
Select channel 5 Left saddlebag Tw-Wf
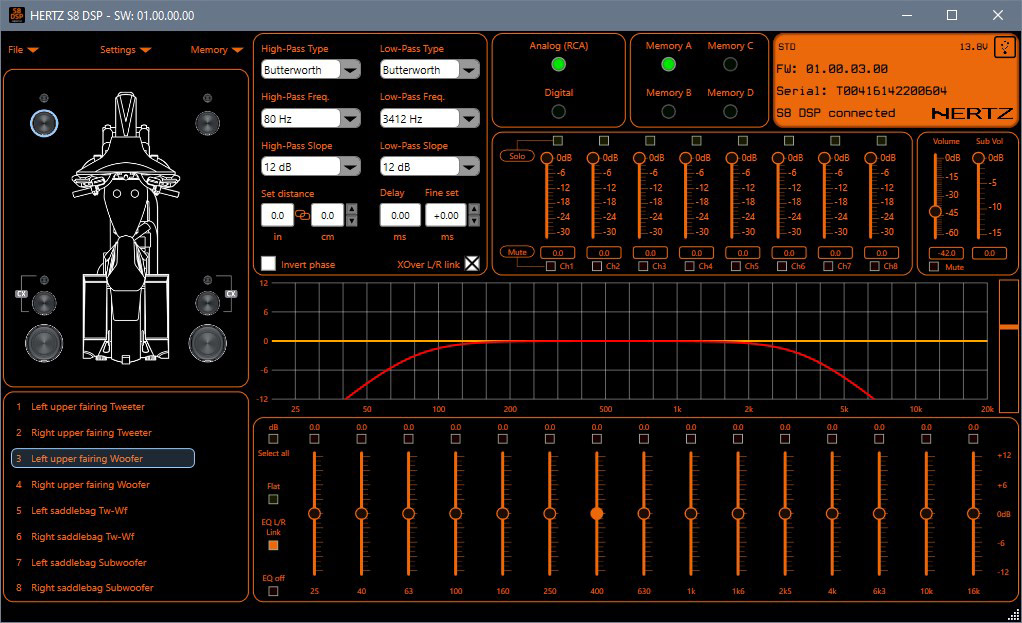[x=80, y=511]
